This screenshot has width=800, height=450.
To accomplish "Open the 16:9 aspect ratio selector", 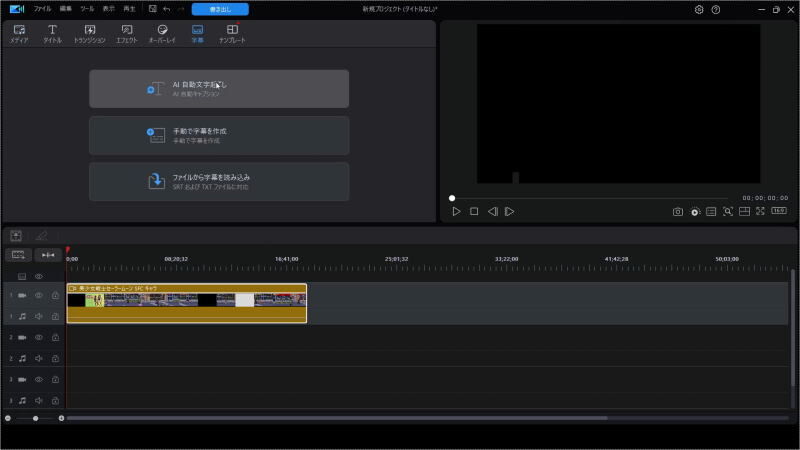I will (x=779, y=210).
